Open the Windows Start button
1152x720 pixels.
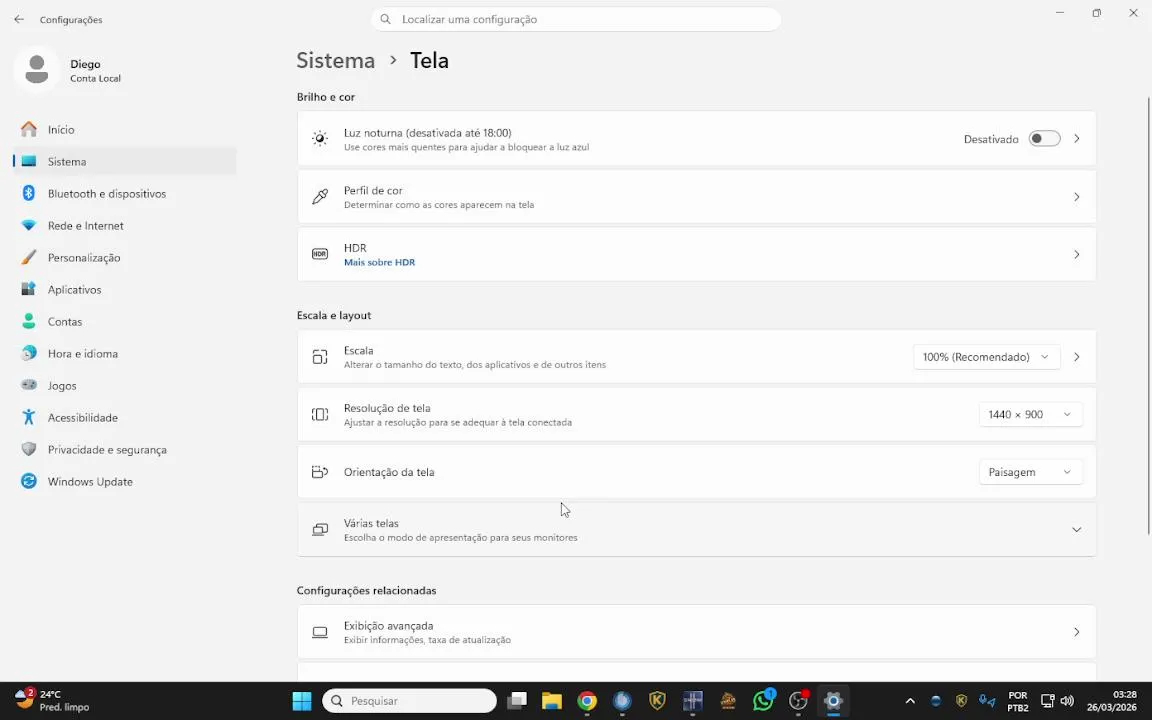point(302,701)
